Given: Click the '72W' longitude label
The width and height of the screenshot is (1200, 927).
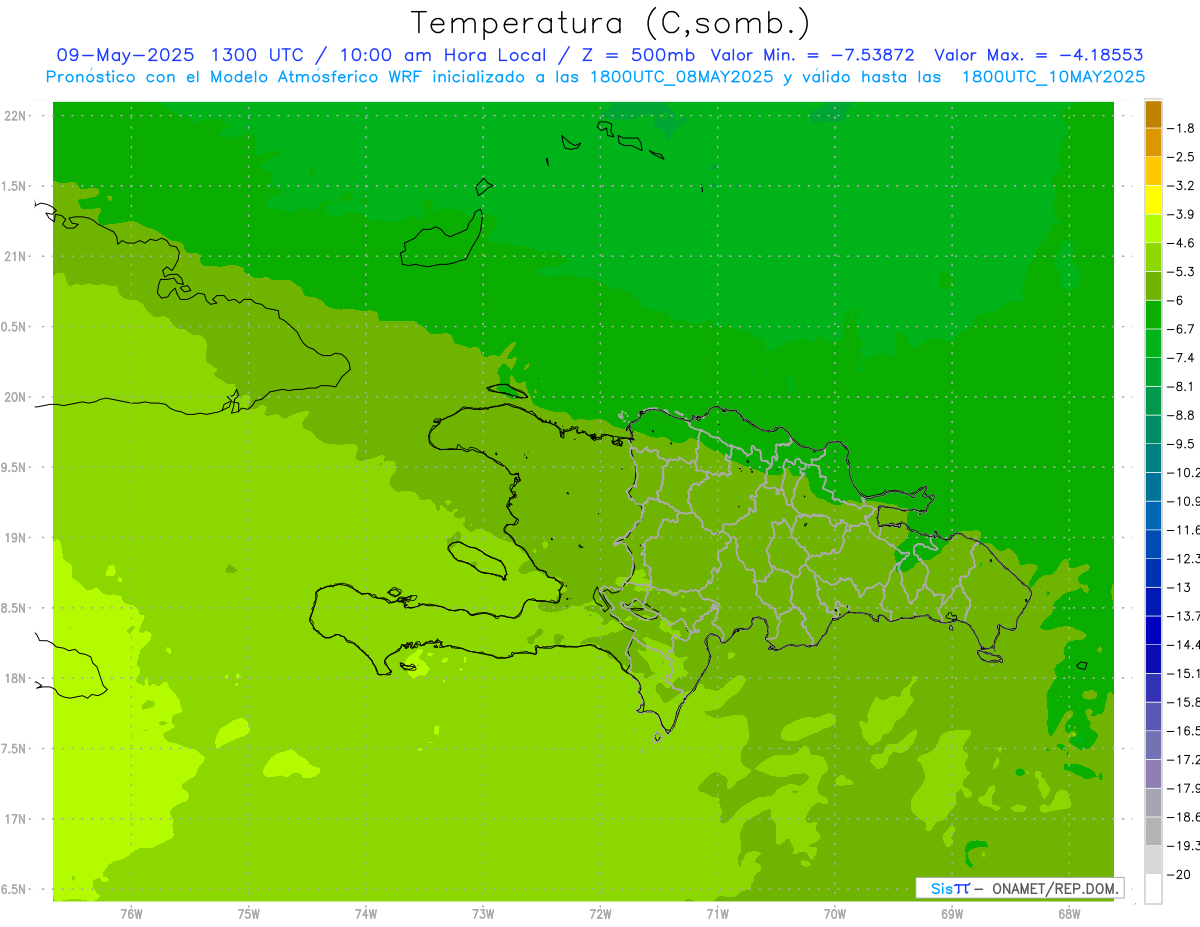Looking at the screenshot, I should coord(600,914).
